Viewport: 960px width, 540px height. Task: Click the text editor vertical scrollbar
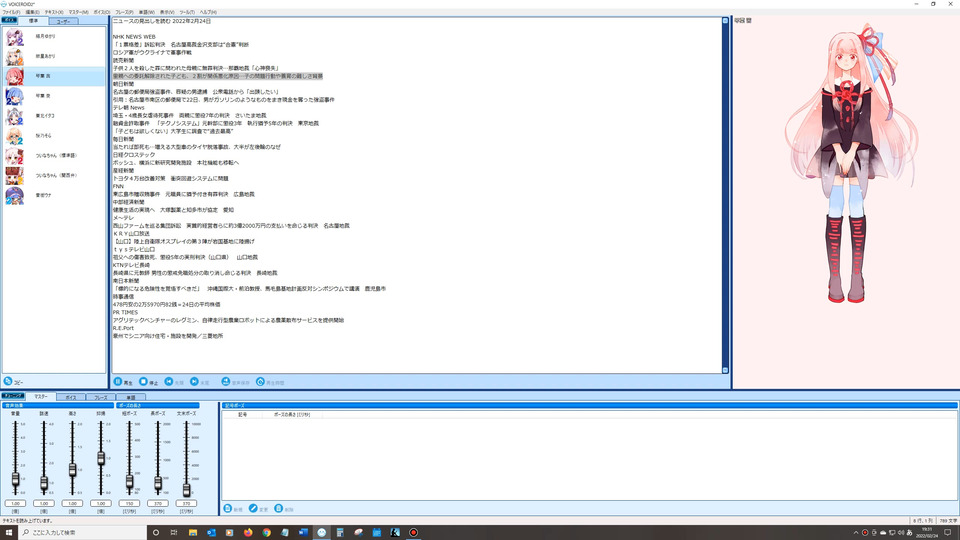(x=726, y=195)
